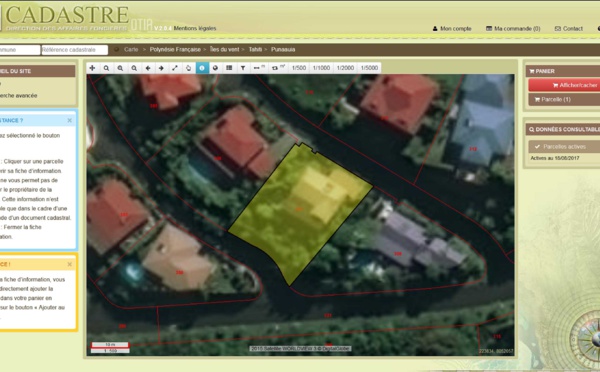Activate the area measure tool (m²)
The width and height of the screenshot is (600, 372).
tap(279, 68)
